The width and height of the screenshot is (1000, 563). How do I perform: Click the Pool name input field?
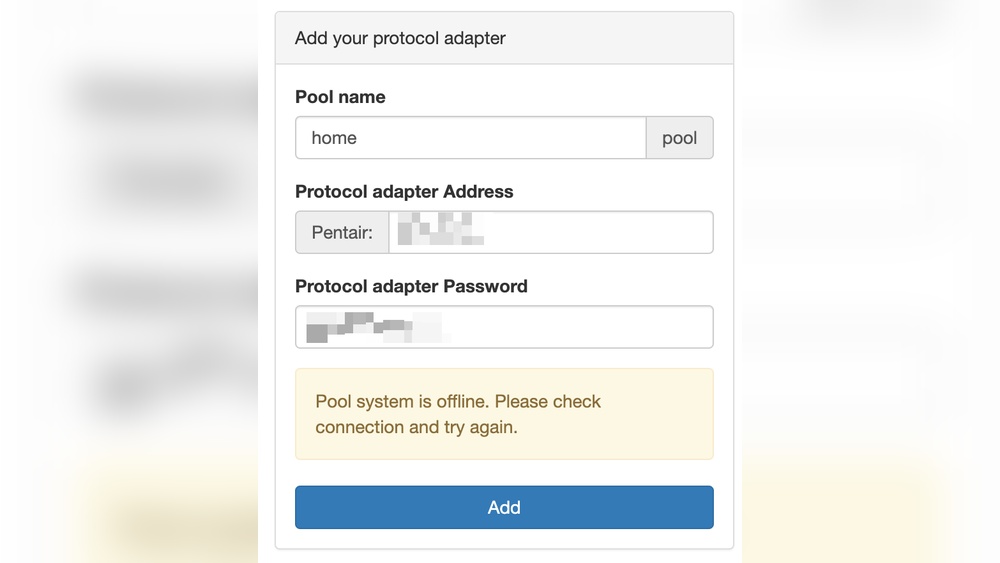pos(470,138)
